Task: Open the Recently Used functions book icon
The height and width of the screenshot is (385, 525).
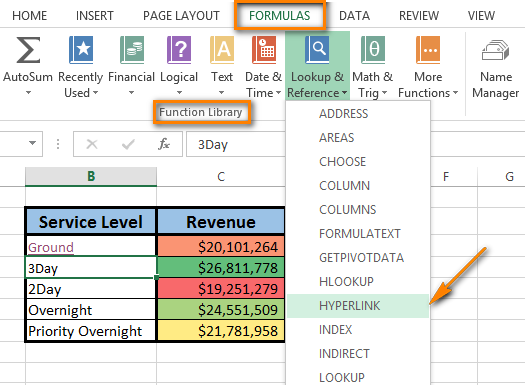Action: (81, 50)
